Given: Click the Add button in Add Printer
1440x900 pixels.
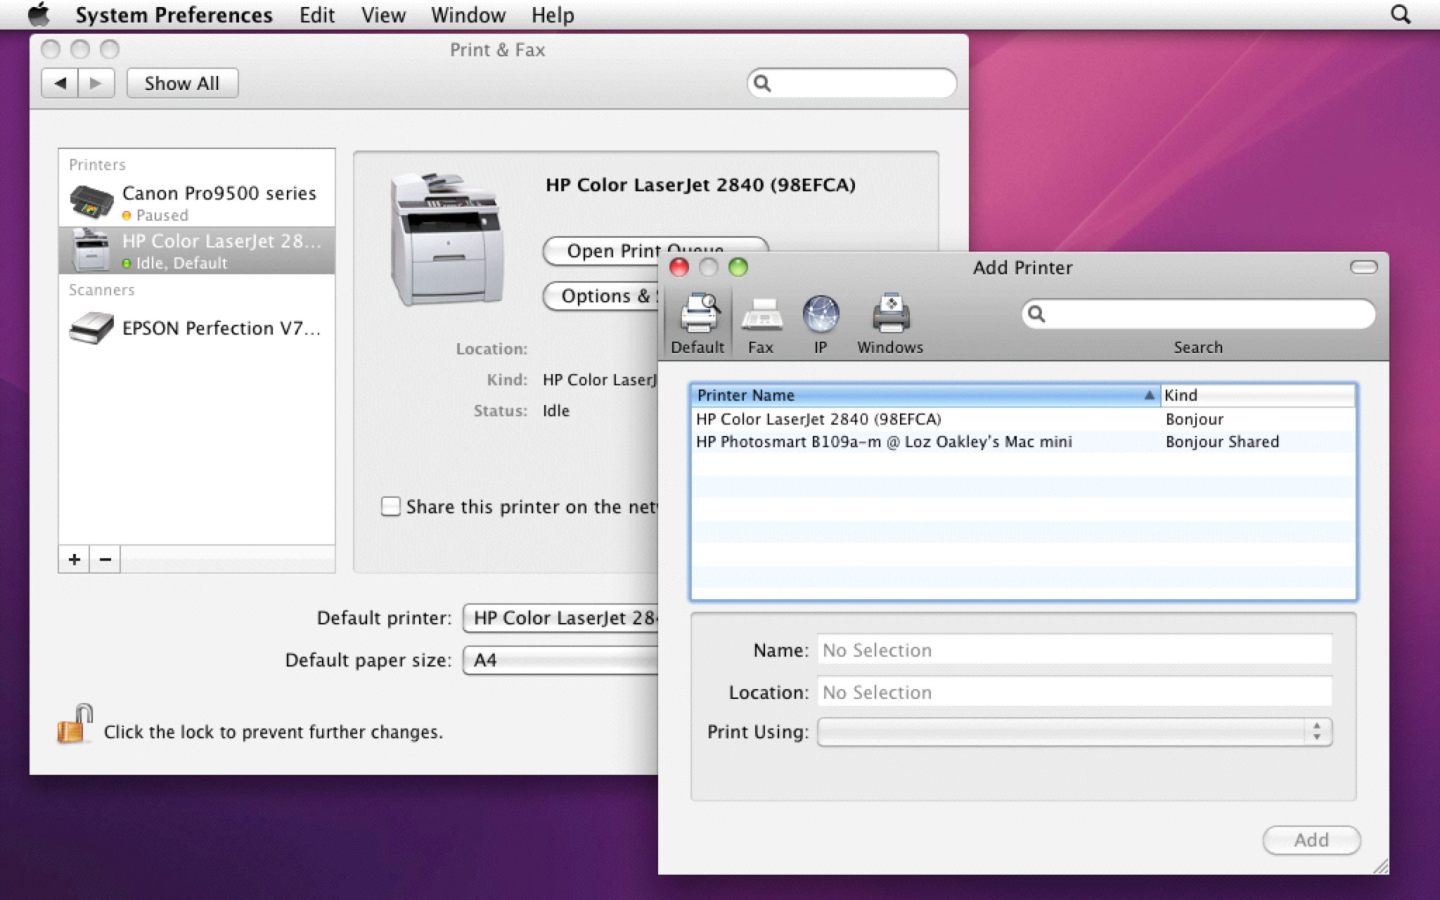Looking at the screenshot, I should click(1311, 840).
